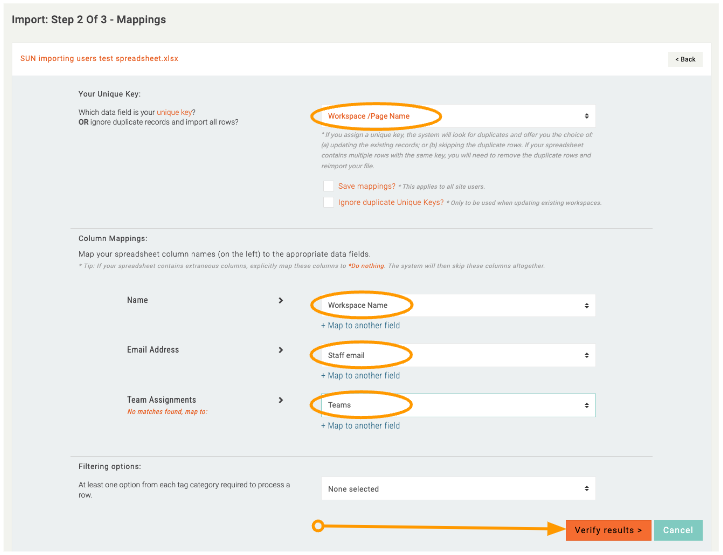723x555 pixels.
Task: Expand the None selected filtering dropdown
Action: pos(457,489)
